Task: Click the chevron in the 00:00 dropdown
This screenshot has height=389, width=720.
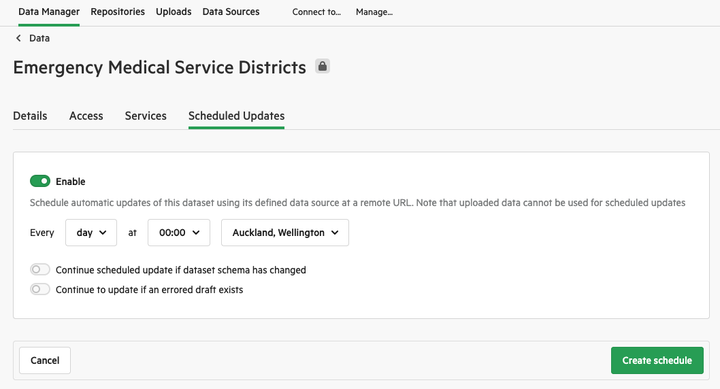Action: click(196, 232)
